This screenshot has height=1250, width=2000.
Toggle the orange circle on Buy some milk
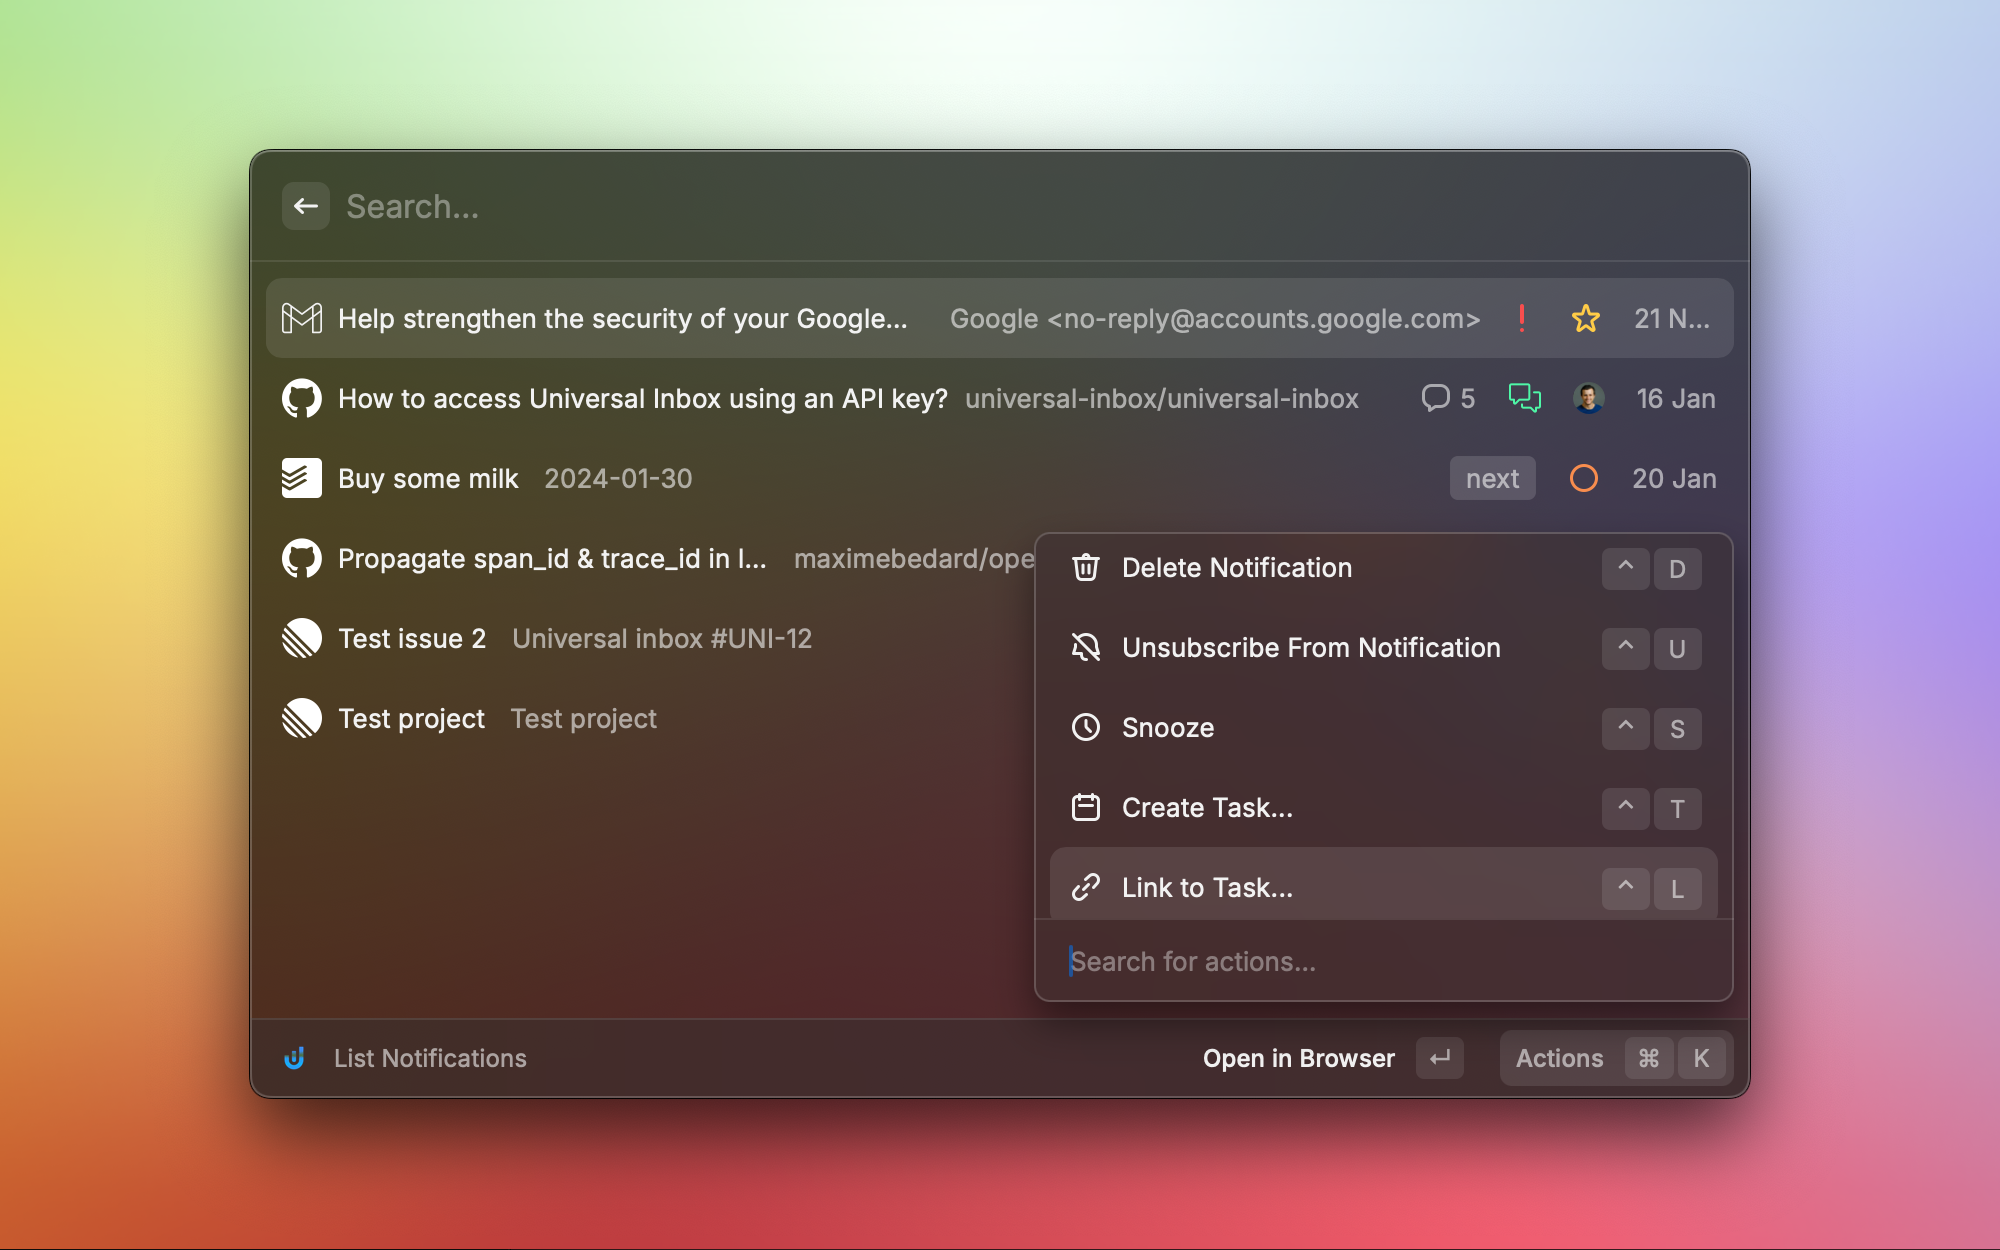tap(1583, 478)
